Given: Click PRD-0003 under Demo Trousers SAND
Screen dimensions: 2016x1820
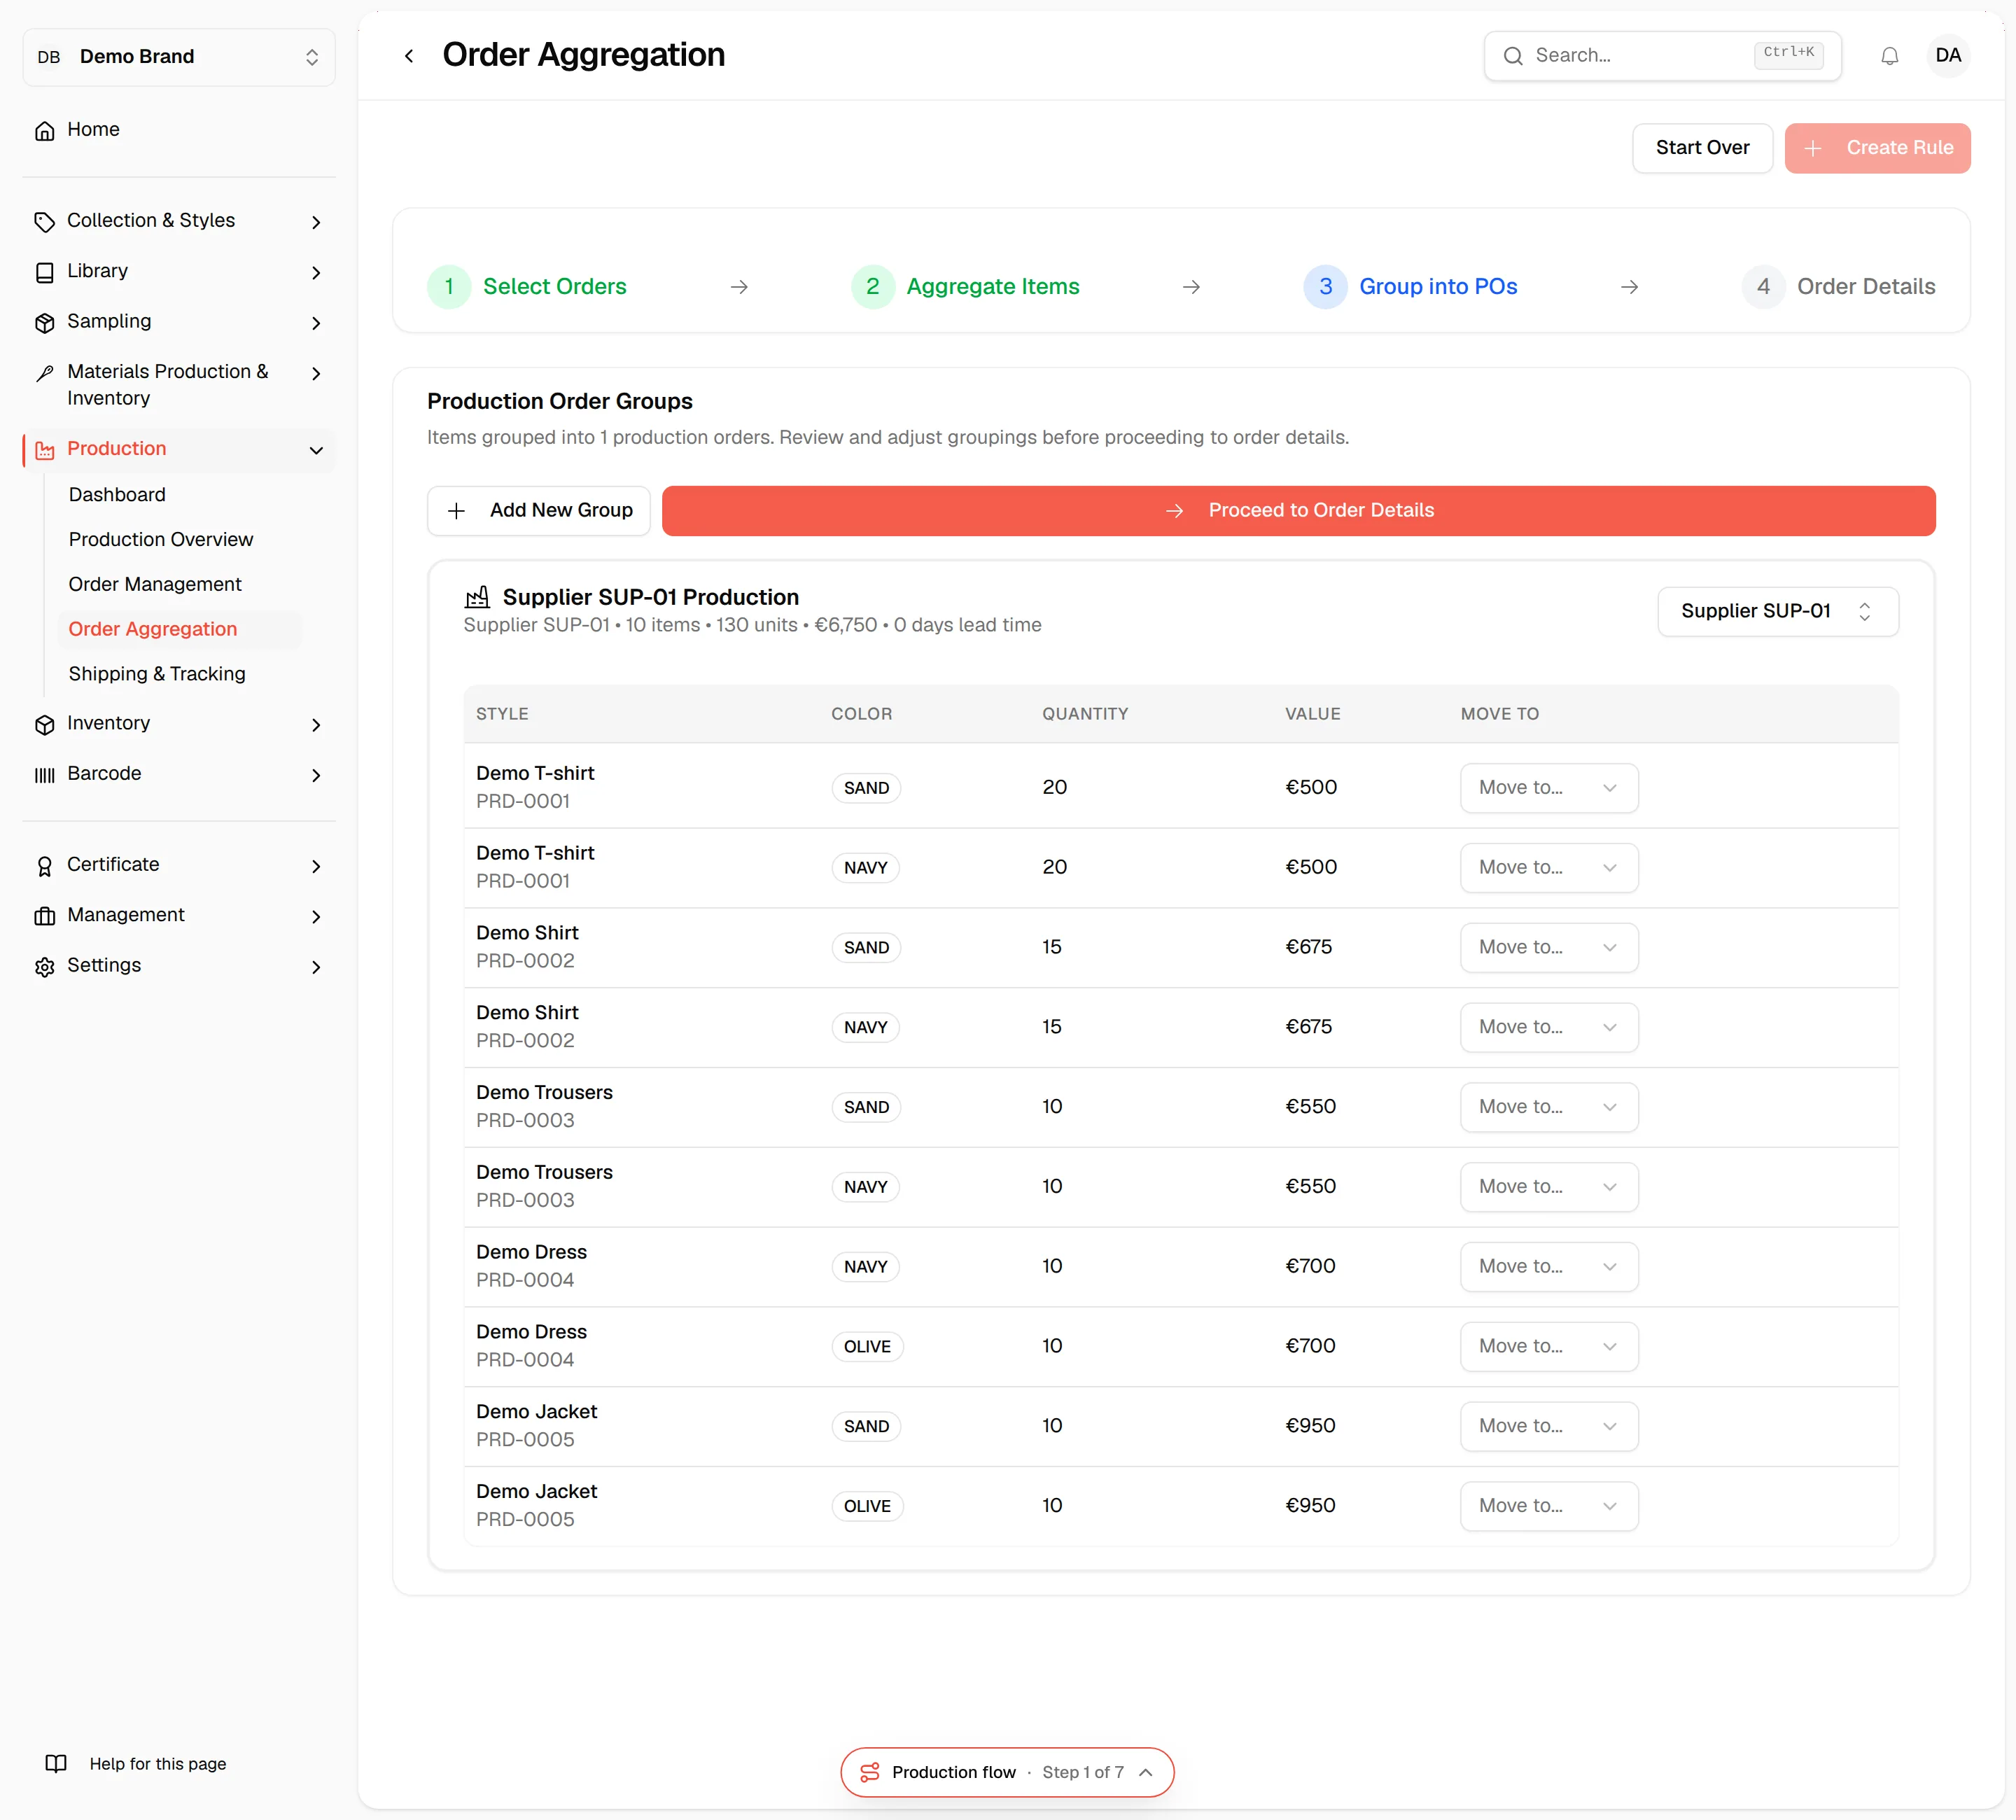Looking at the screenshot, I should [x=525, y=1121].
